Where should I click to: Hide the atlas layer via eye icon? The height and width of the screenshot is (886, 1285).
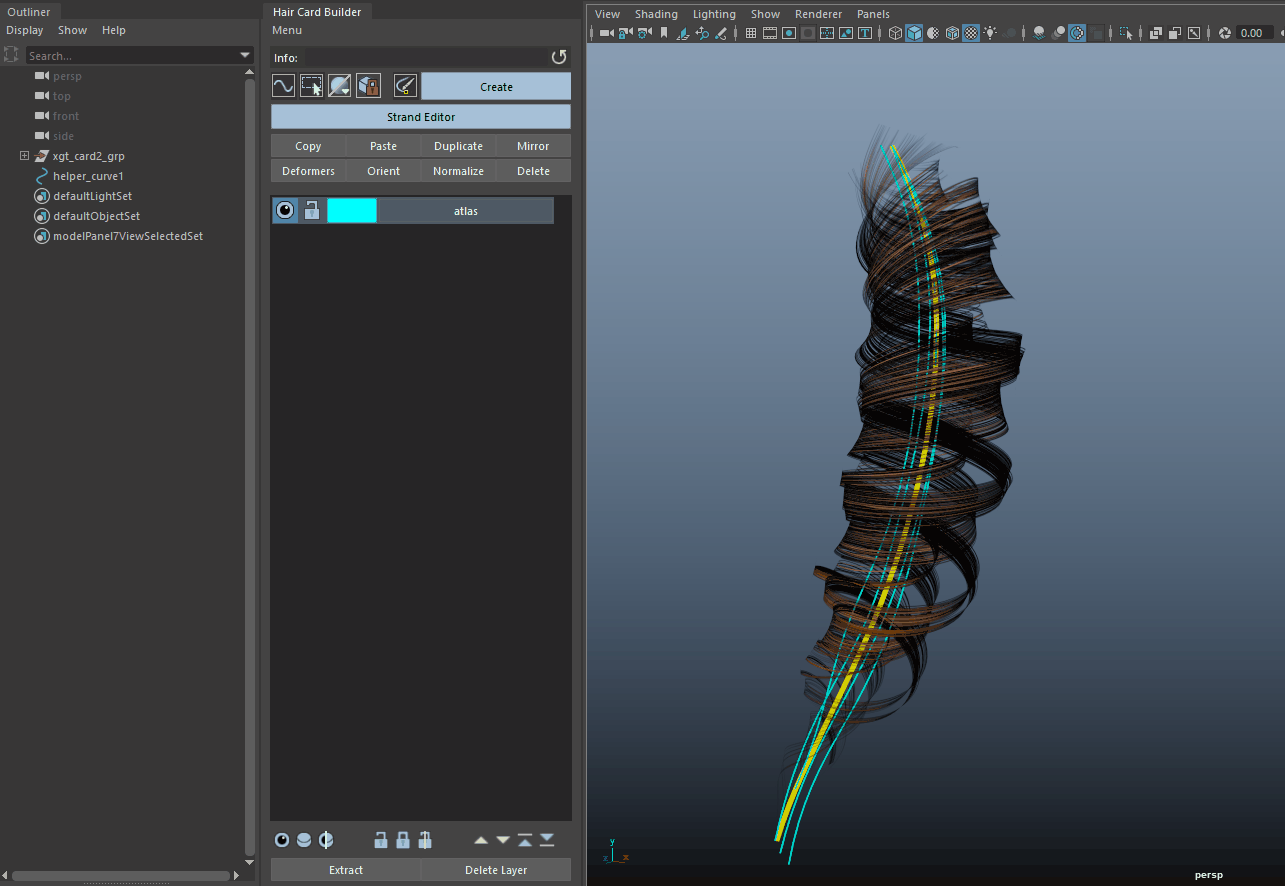[x=285, y=210]
